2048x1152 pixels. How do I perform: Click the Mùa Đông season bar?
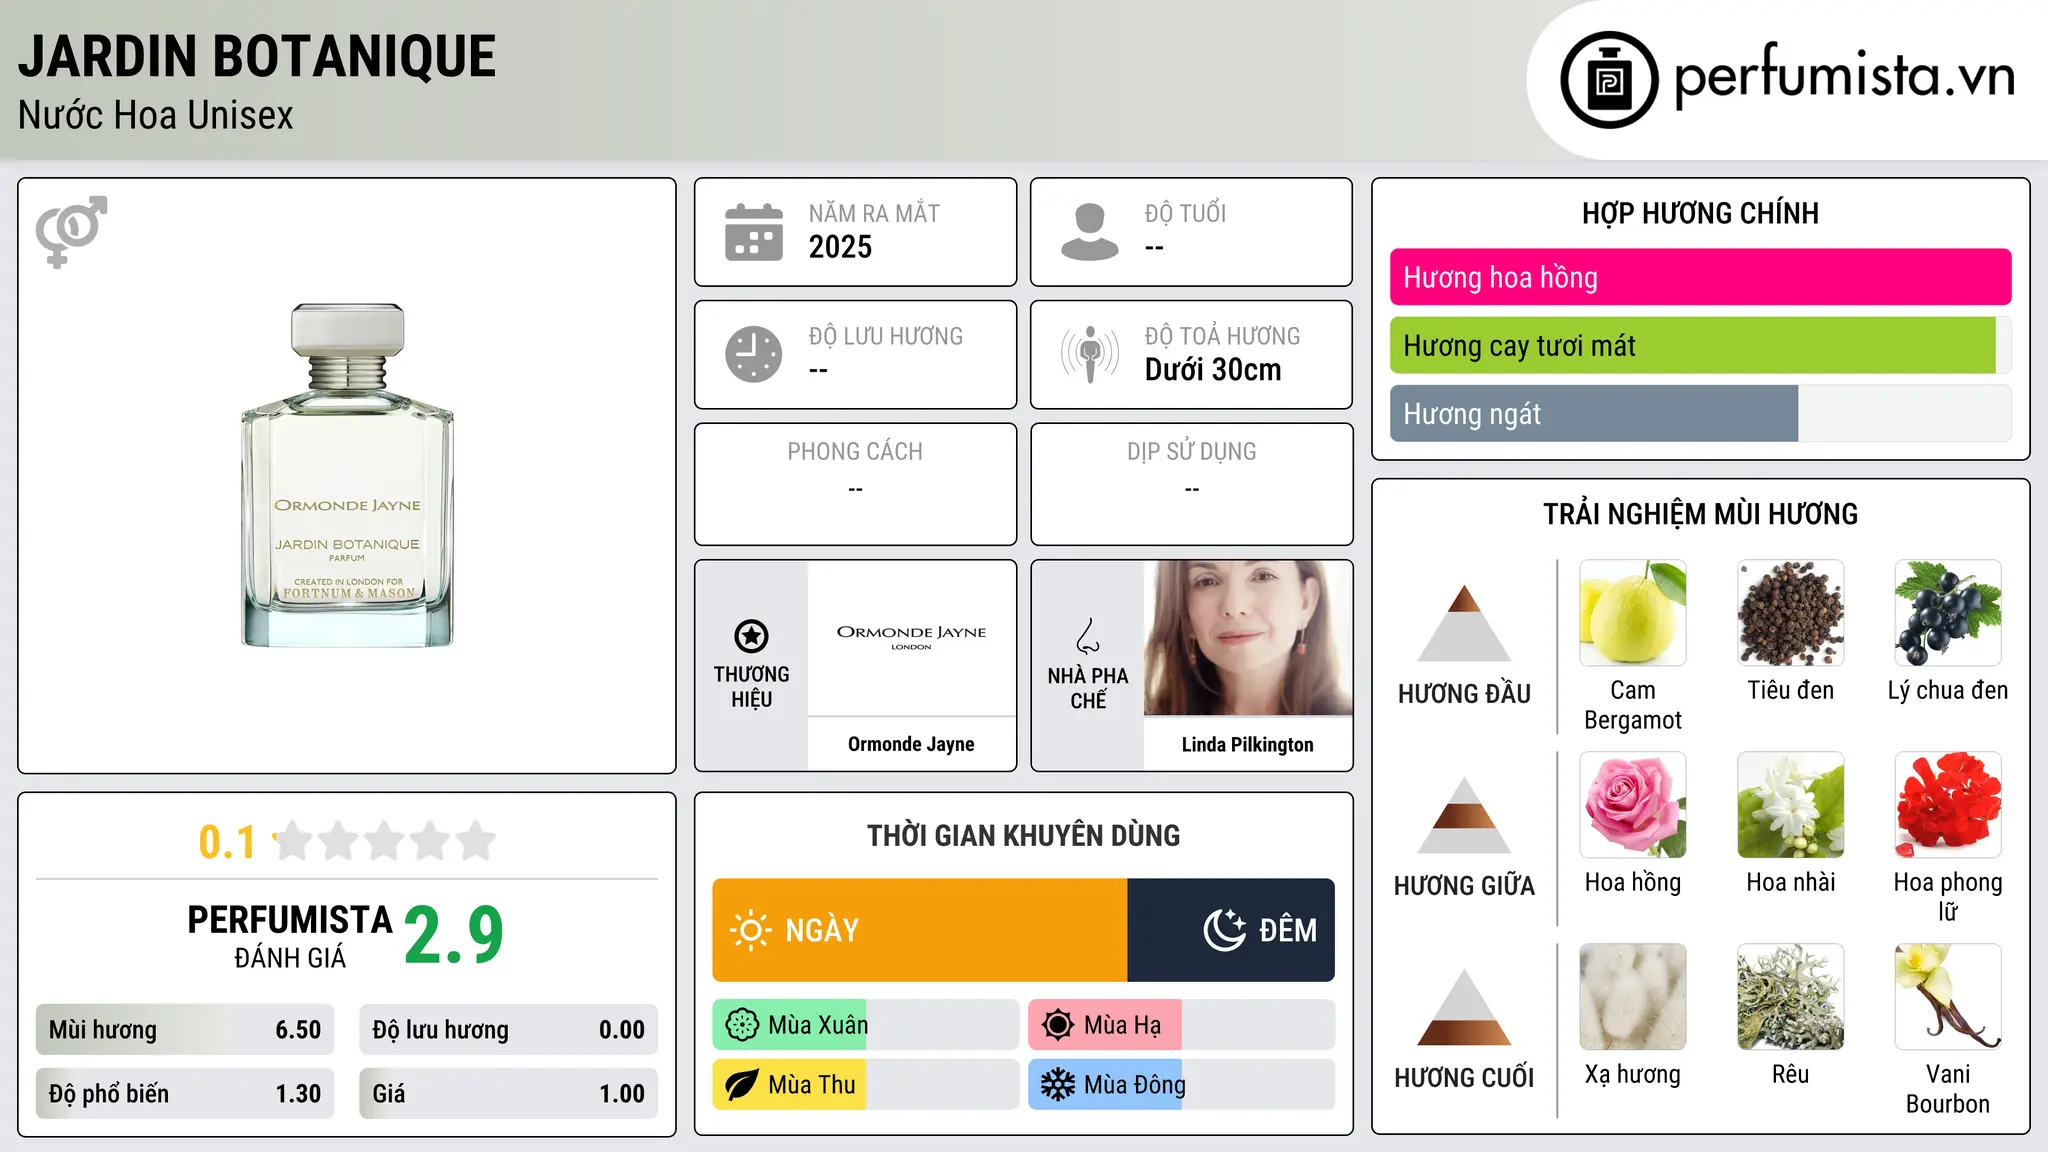tap(1182, 1085)
